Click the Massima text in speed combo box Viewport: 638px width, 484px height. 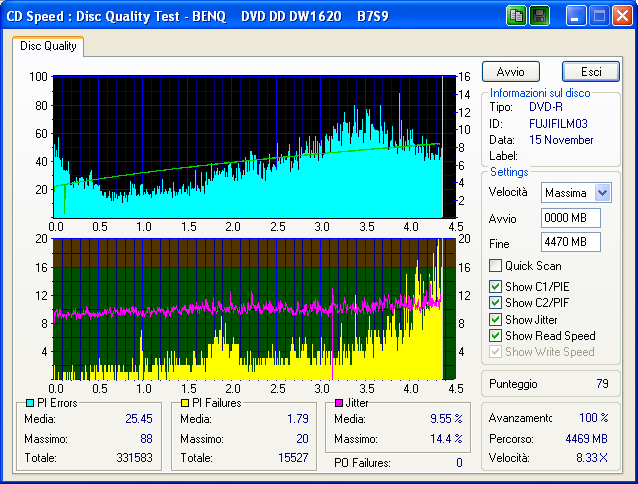coord(566,193)
